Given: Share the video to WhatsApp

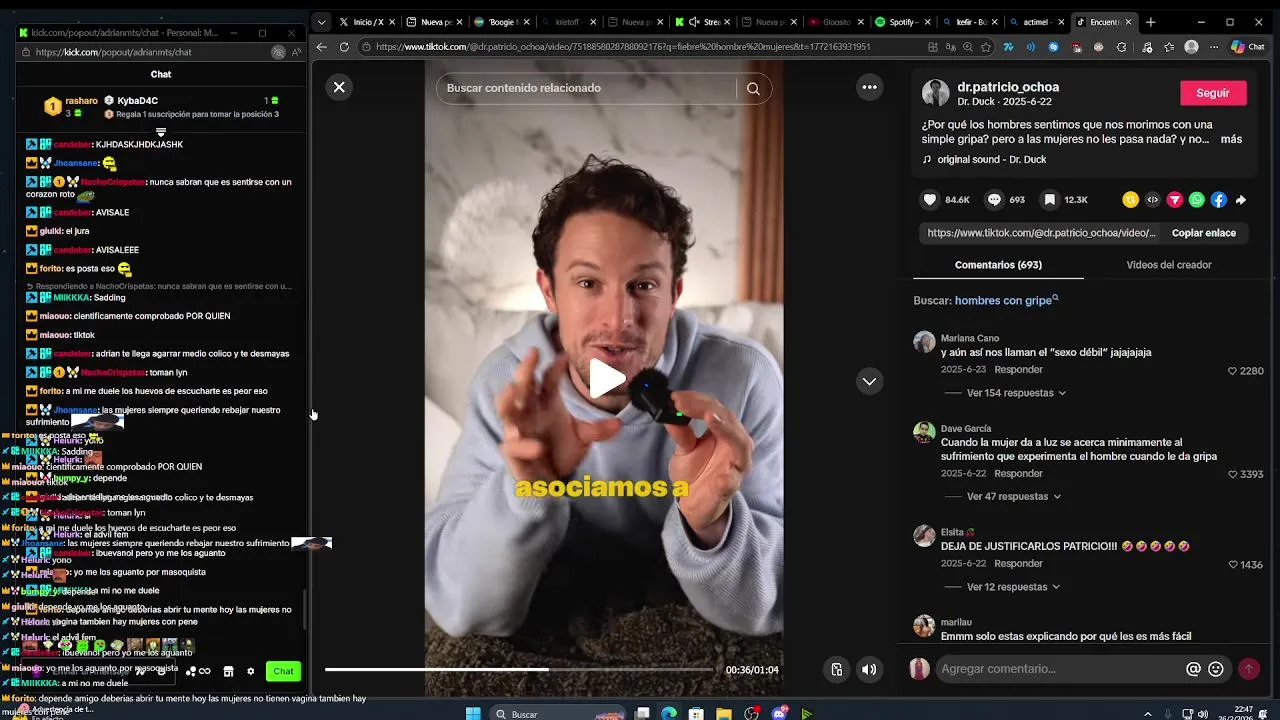Looking at the screenshot, I should point(1196,200).
